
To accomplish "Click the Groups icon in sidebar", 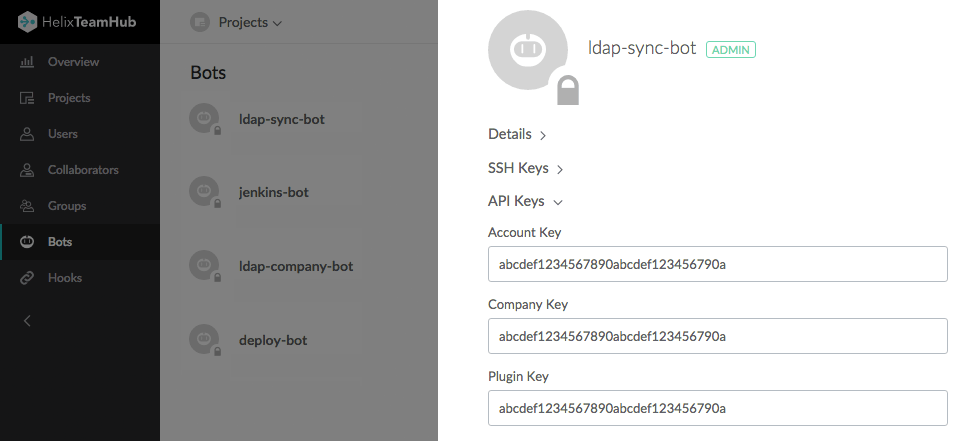I will (27, 206).
